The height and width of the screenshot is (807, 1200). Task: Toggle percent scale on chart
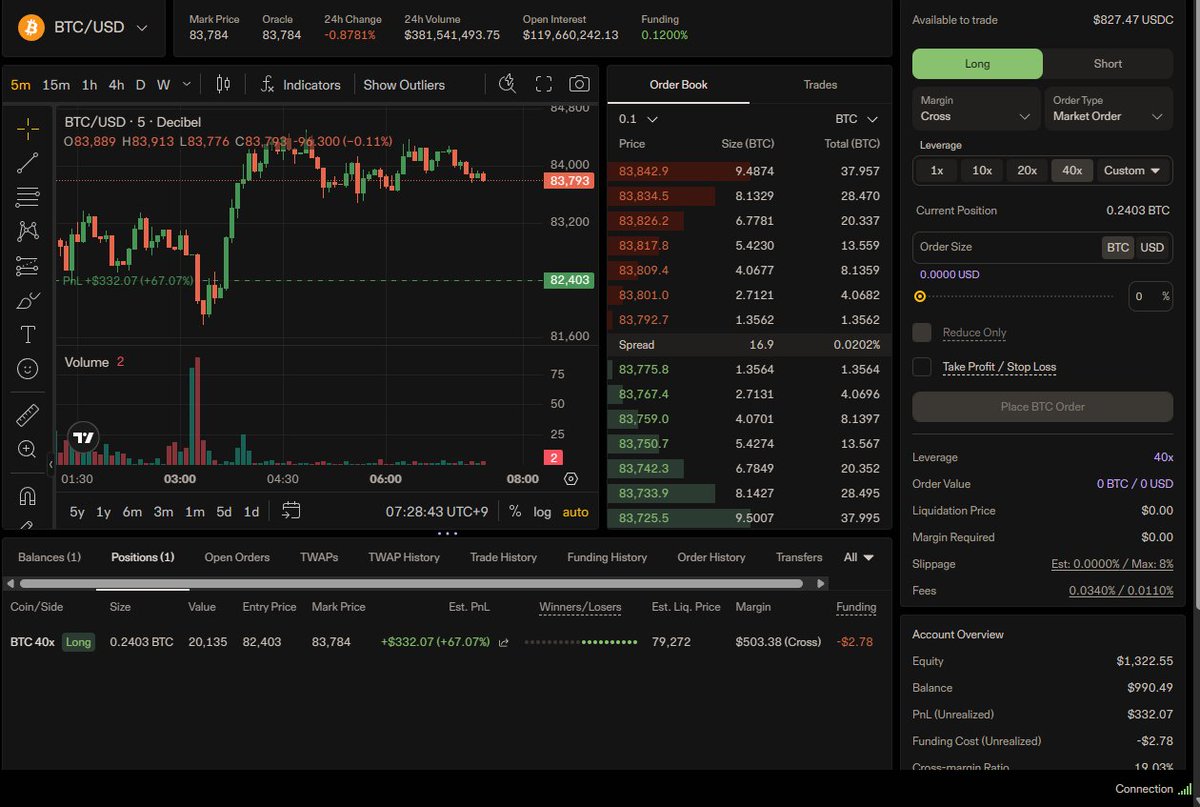click(x=515, y=511)
